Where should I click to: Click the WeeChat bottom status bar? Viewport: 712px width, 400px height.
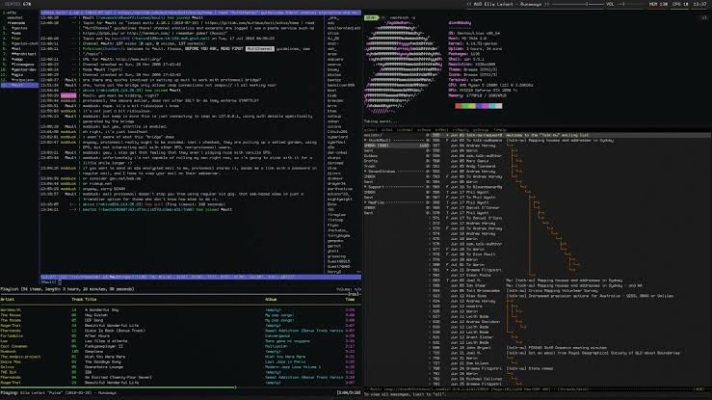click(200, 277)
